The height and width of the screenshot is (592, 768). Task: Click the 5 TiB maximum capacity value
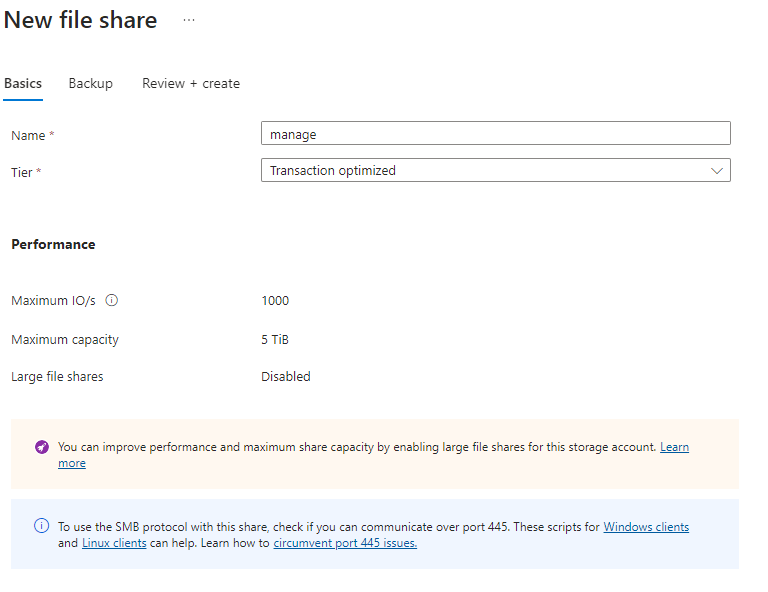pos(276,339)
